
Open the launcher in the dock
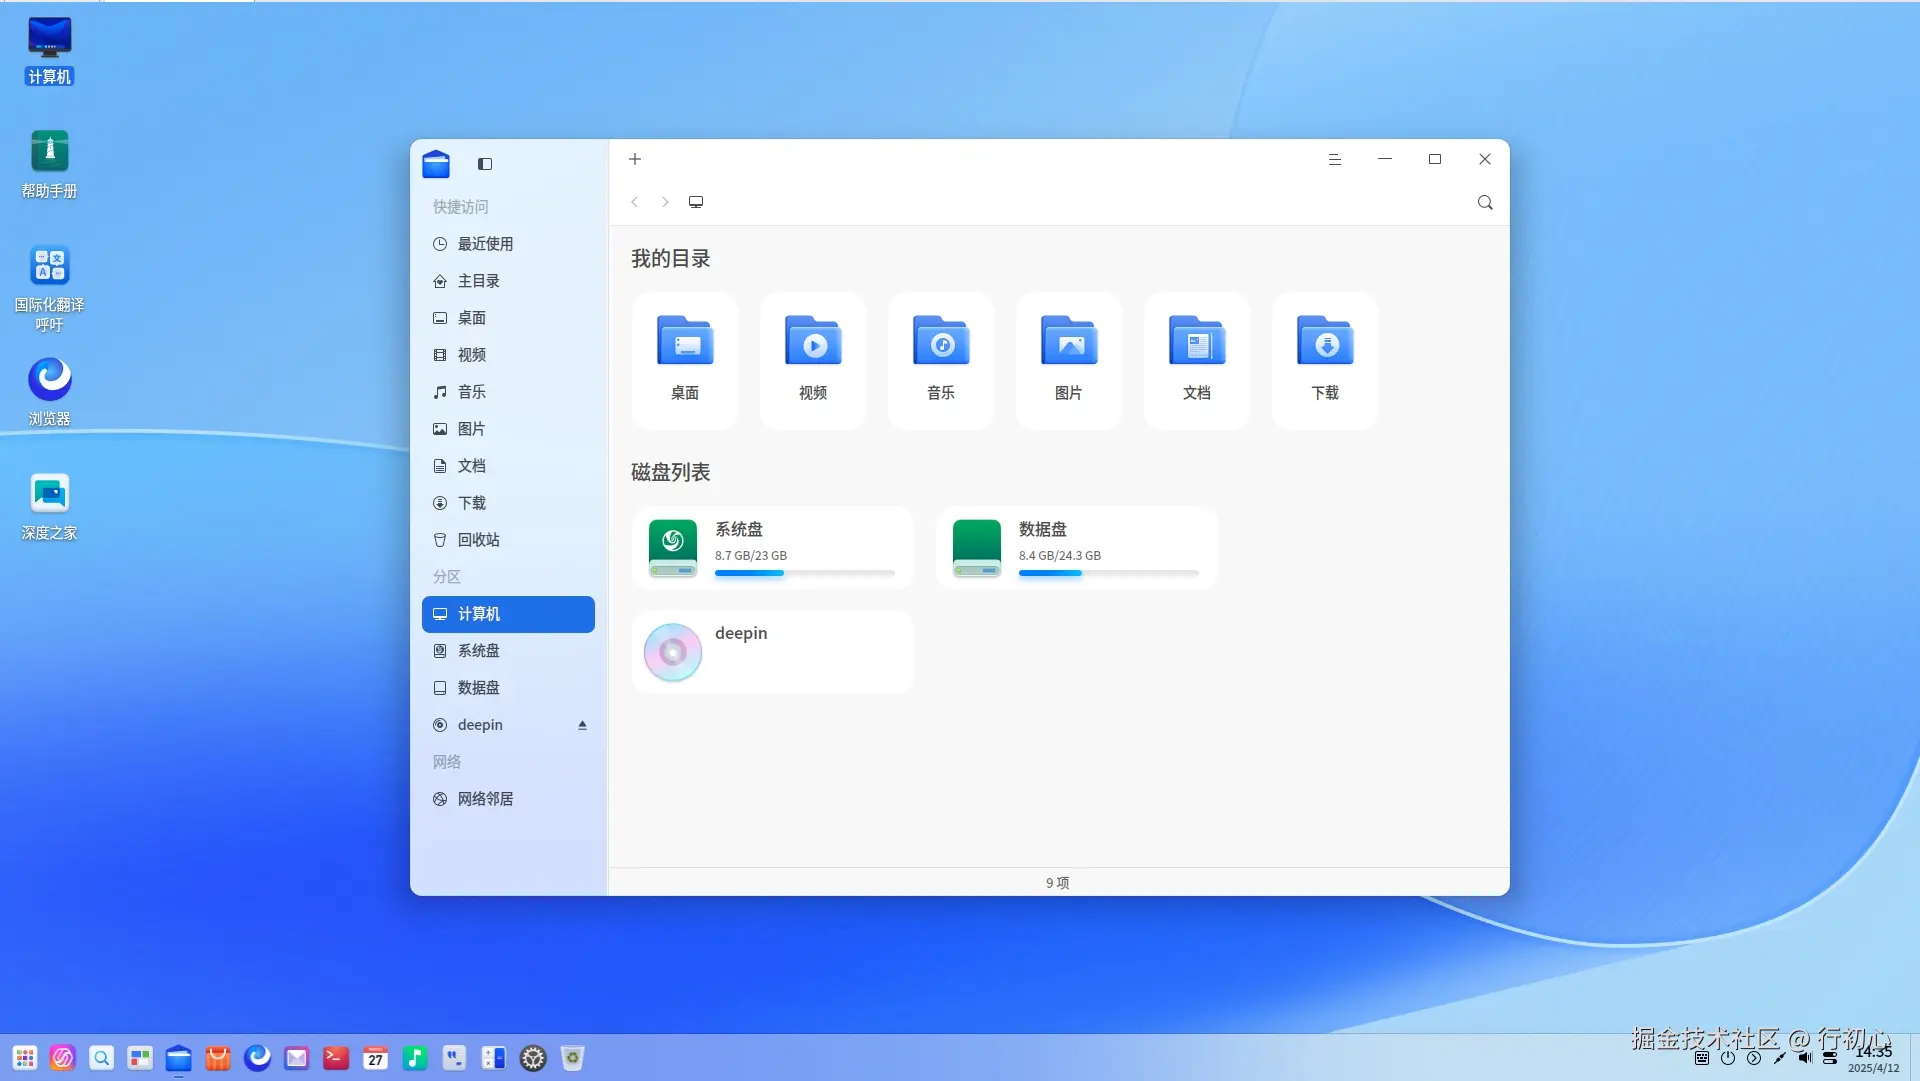[25, 1058]
